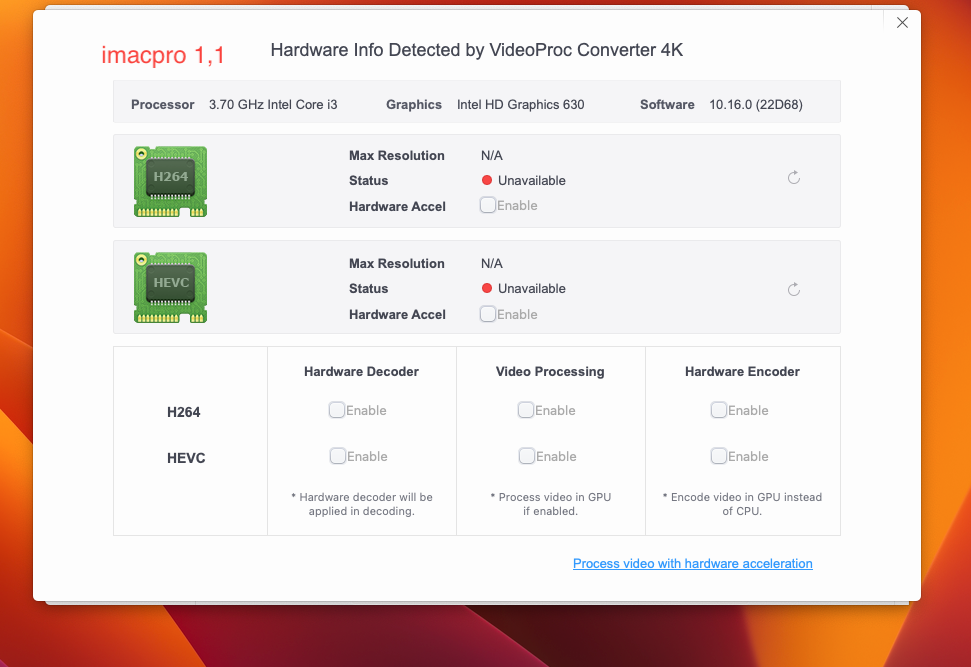
Task: Click 'Process video in GPU if enabled' note
Action: (x=551, y=504)
